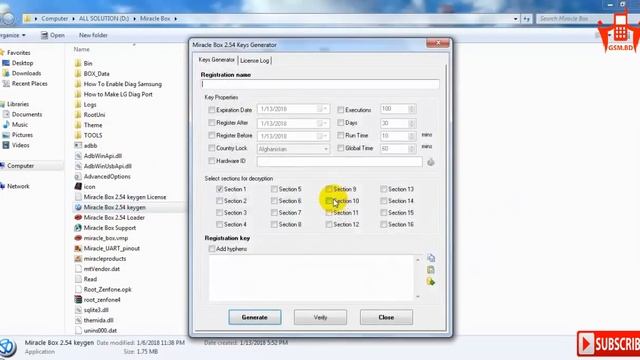Viewport: 640px width, 360px height.
Task: Go to Downloads in Favorites
Action: 22,73
